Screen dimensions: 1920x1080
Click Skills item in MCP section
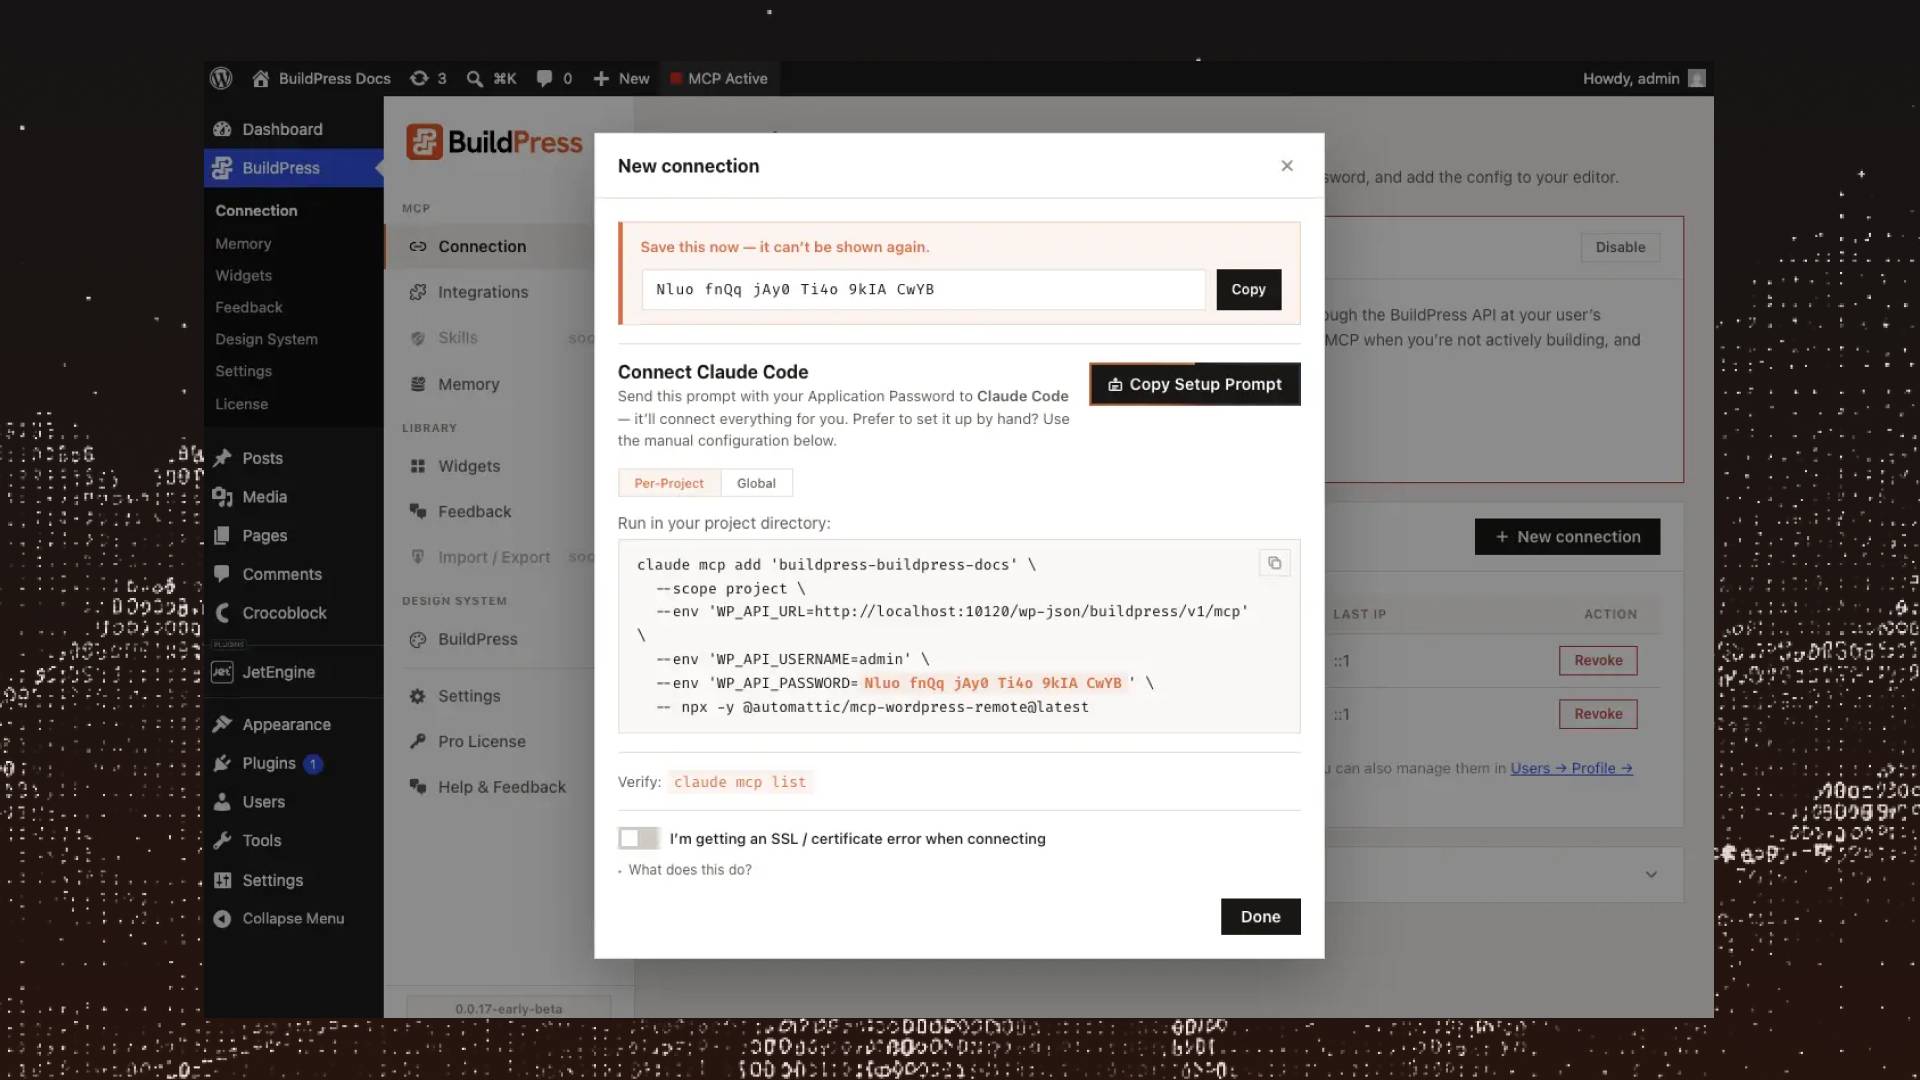[x=458, y=338]
